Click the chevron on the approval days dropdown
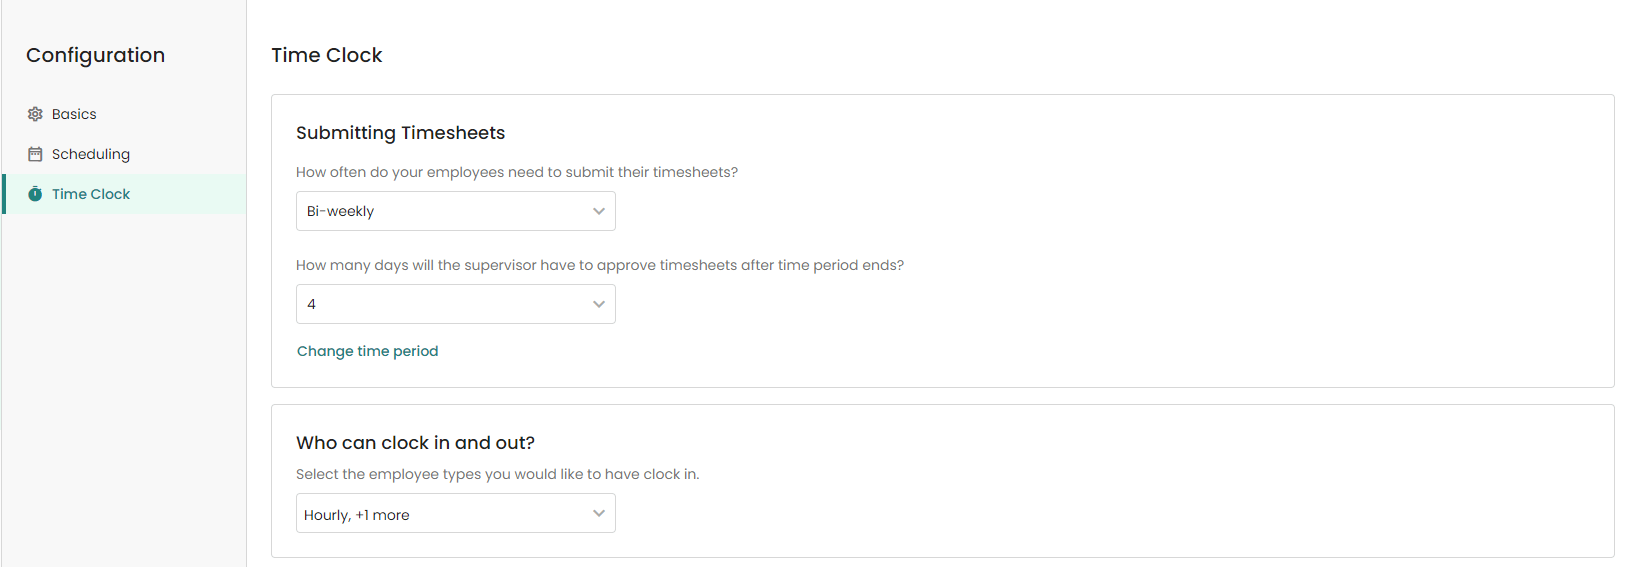This screenshot has width=1627, height=567. coord(599,304)
